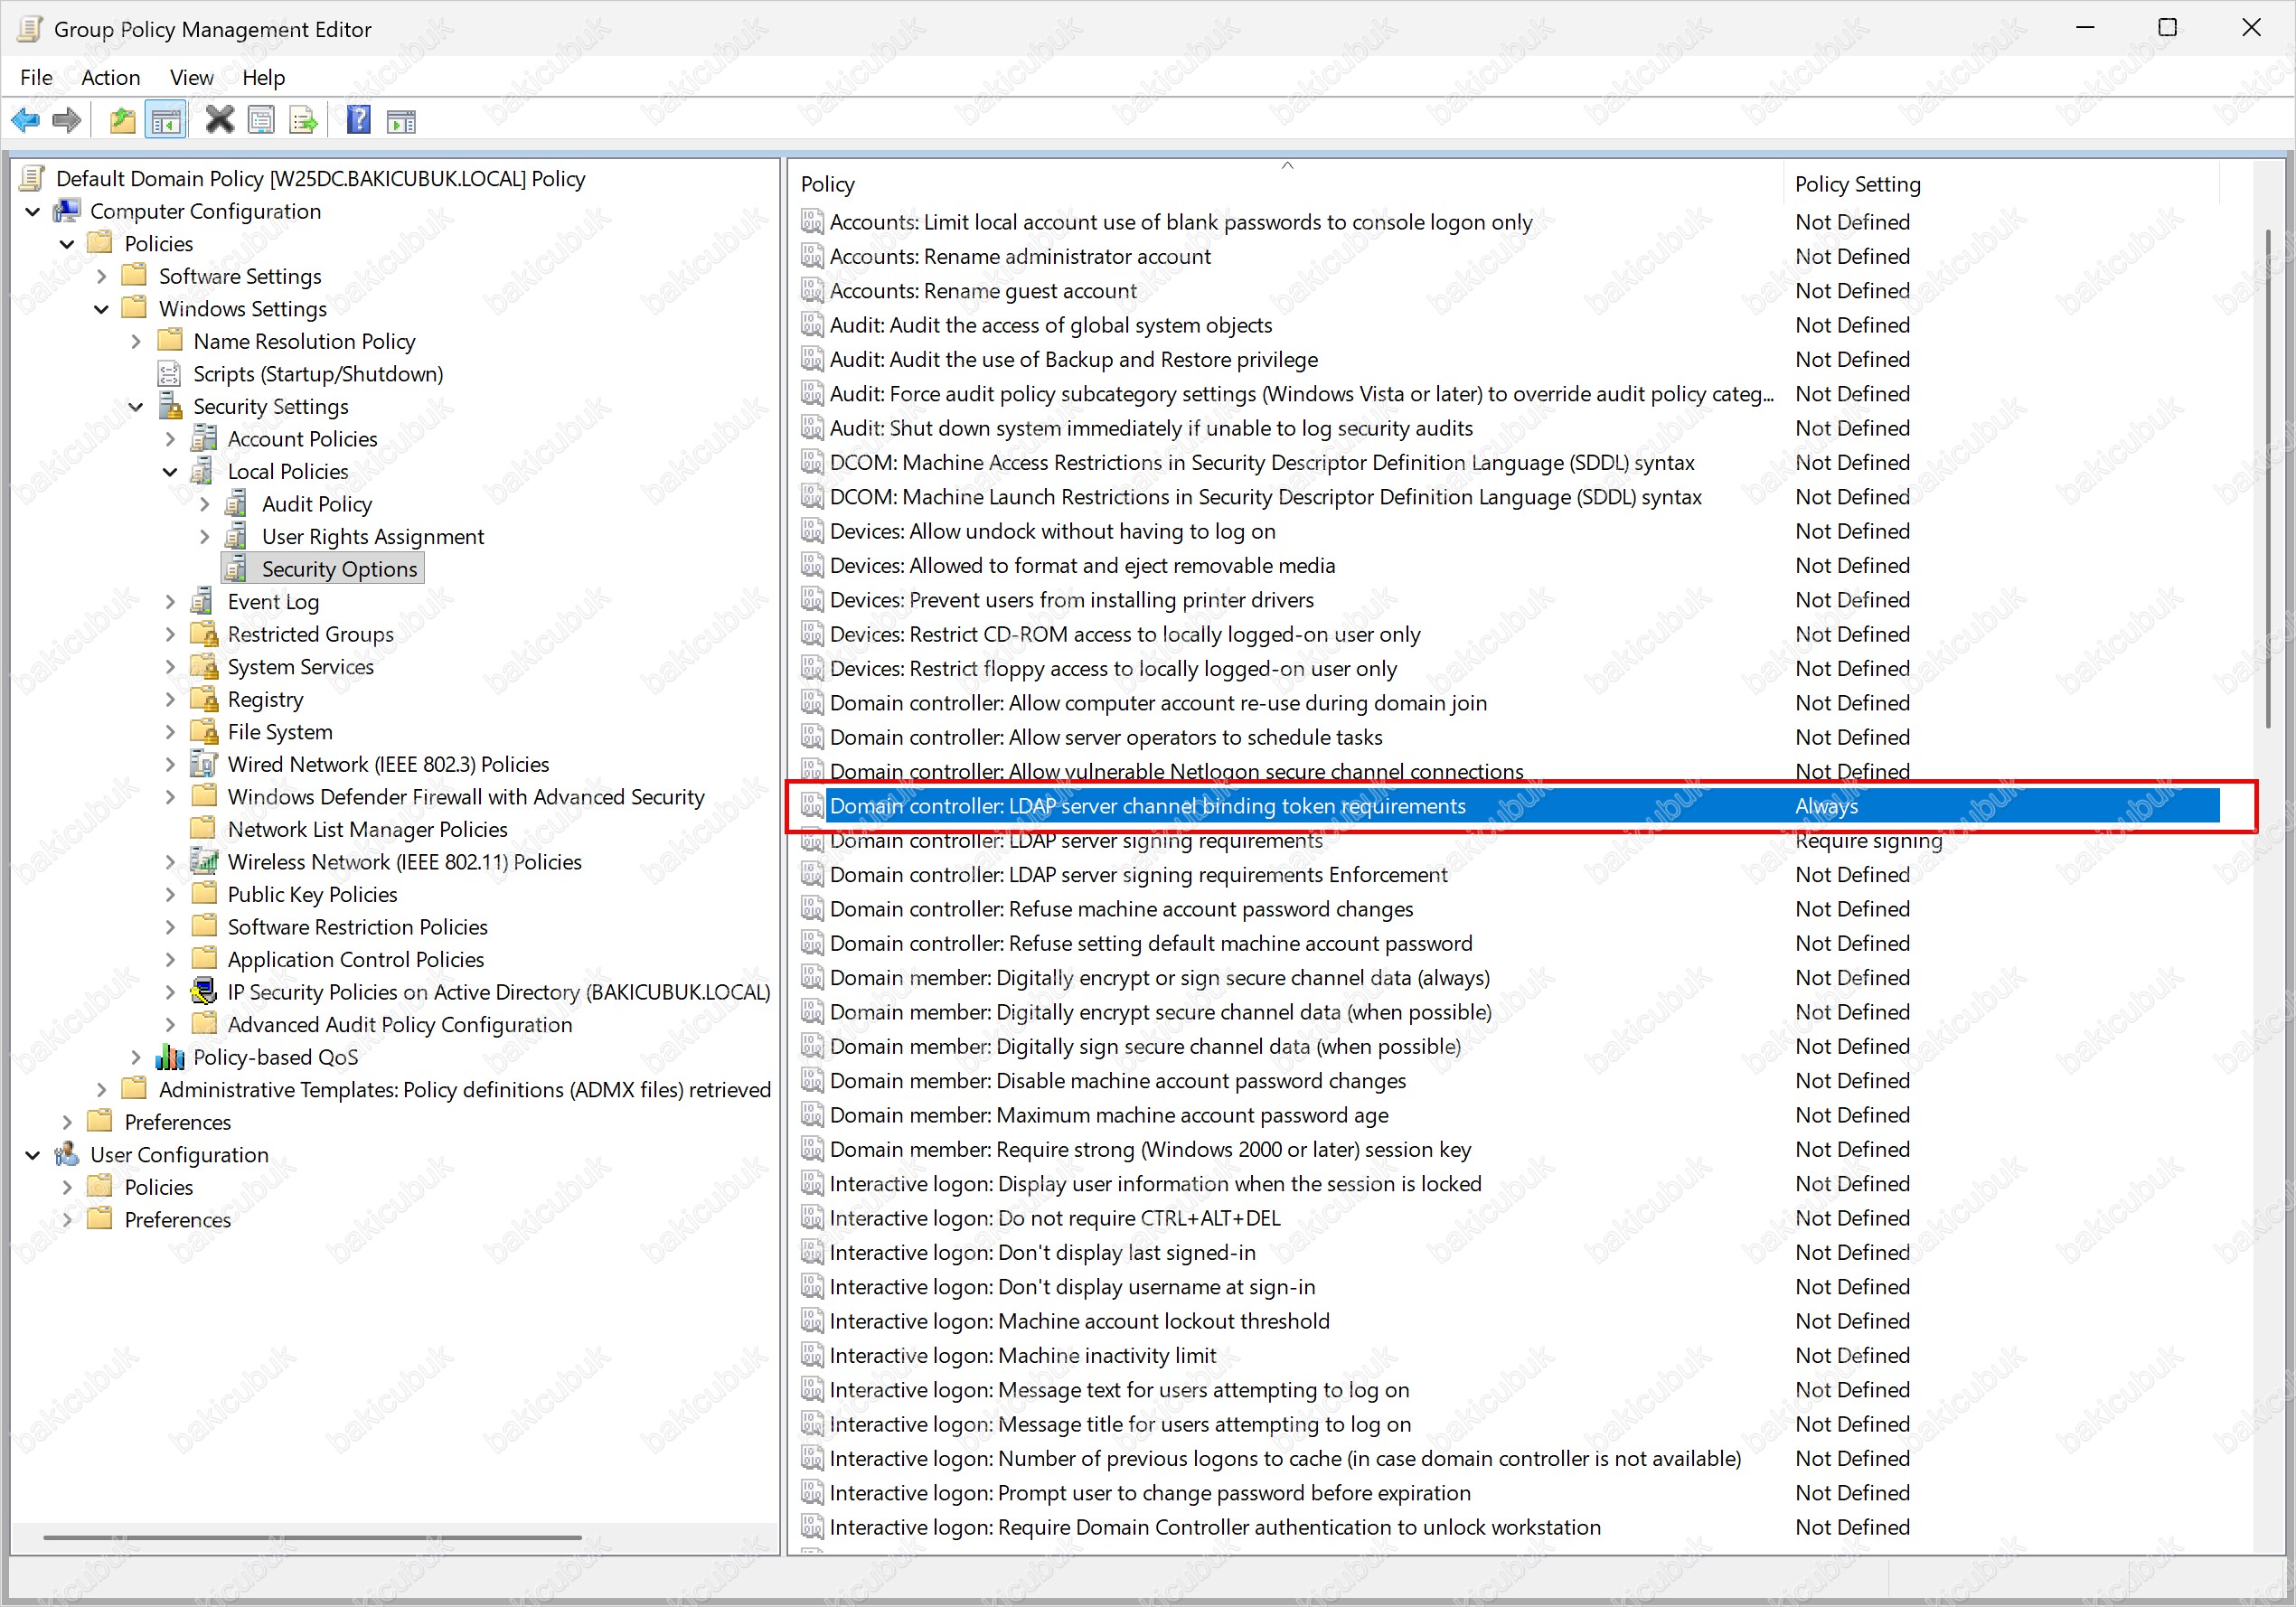Select Advanced Audit Policy Configuration
The image size is (2296, 1607).
pyautogui.click(x=400, y=1024)
